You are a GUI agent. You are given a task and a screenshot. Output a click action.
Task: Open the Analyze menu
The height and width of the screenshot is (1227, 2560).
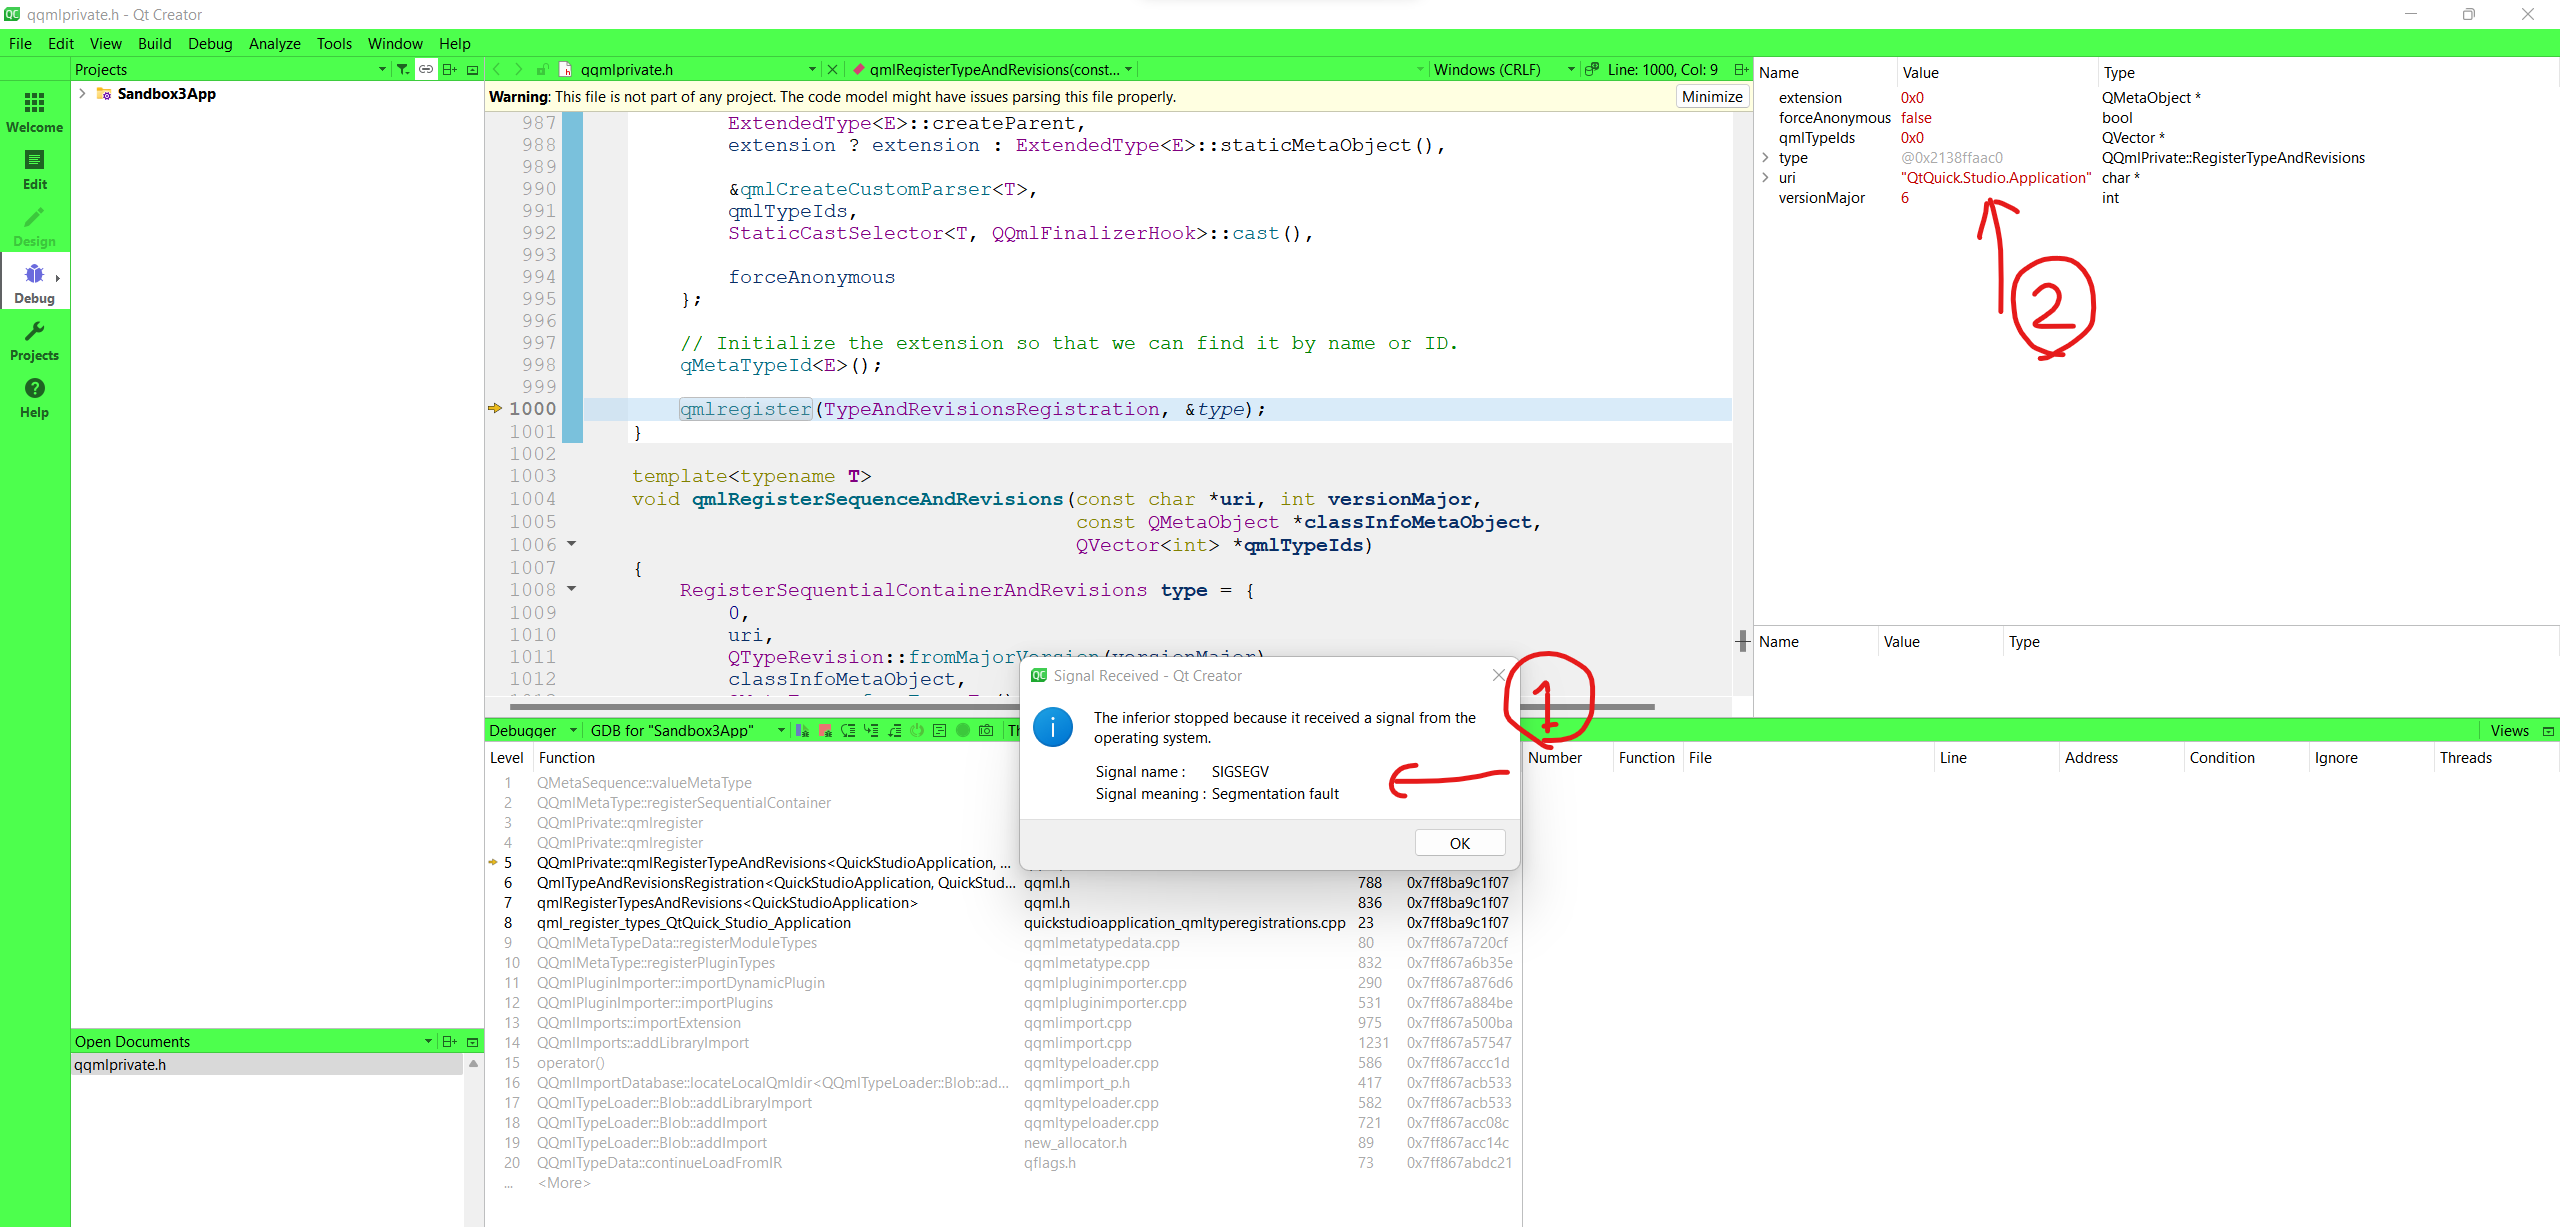coord(274,43)
